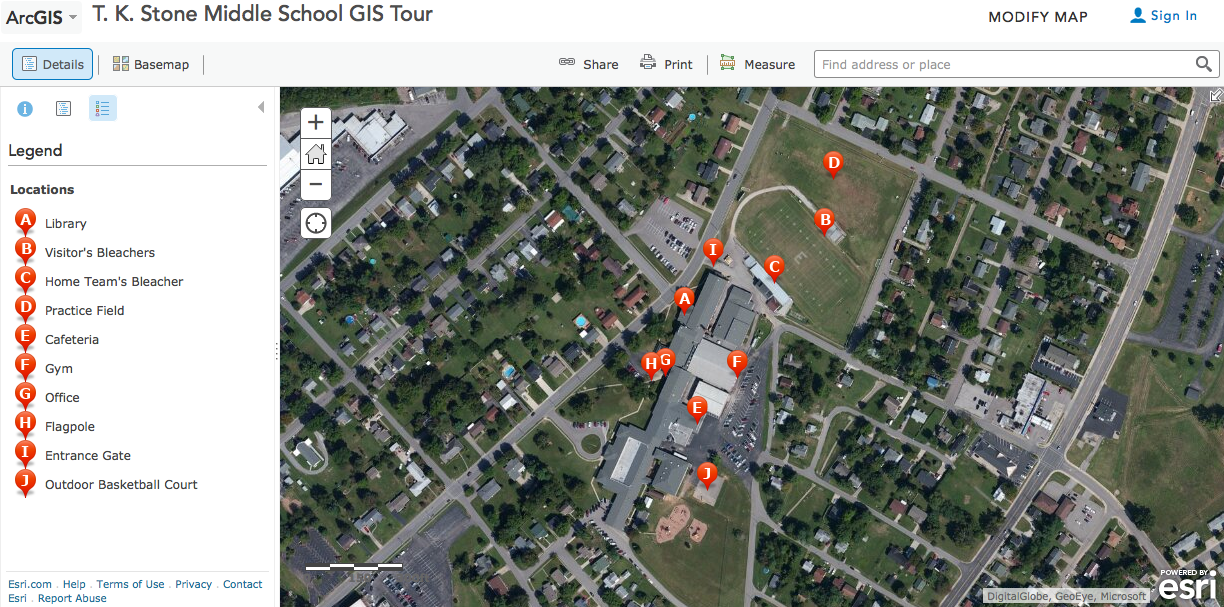This screenshot has width=1224, height=607.
Task: Open the Measure tool
Action: pyautogui.click(x=757, y=64)
